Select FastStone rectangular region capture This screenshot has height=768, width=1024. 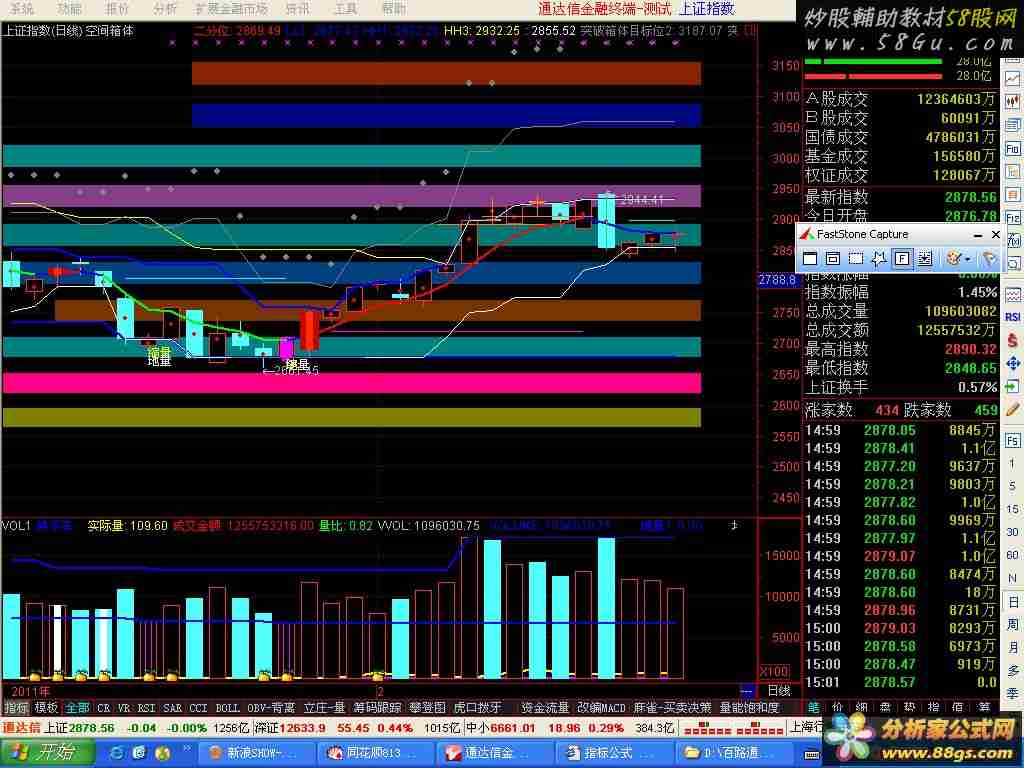point(856,259)
